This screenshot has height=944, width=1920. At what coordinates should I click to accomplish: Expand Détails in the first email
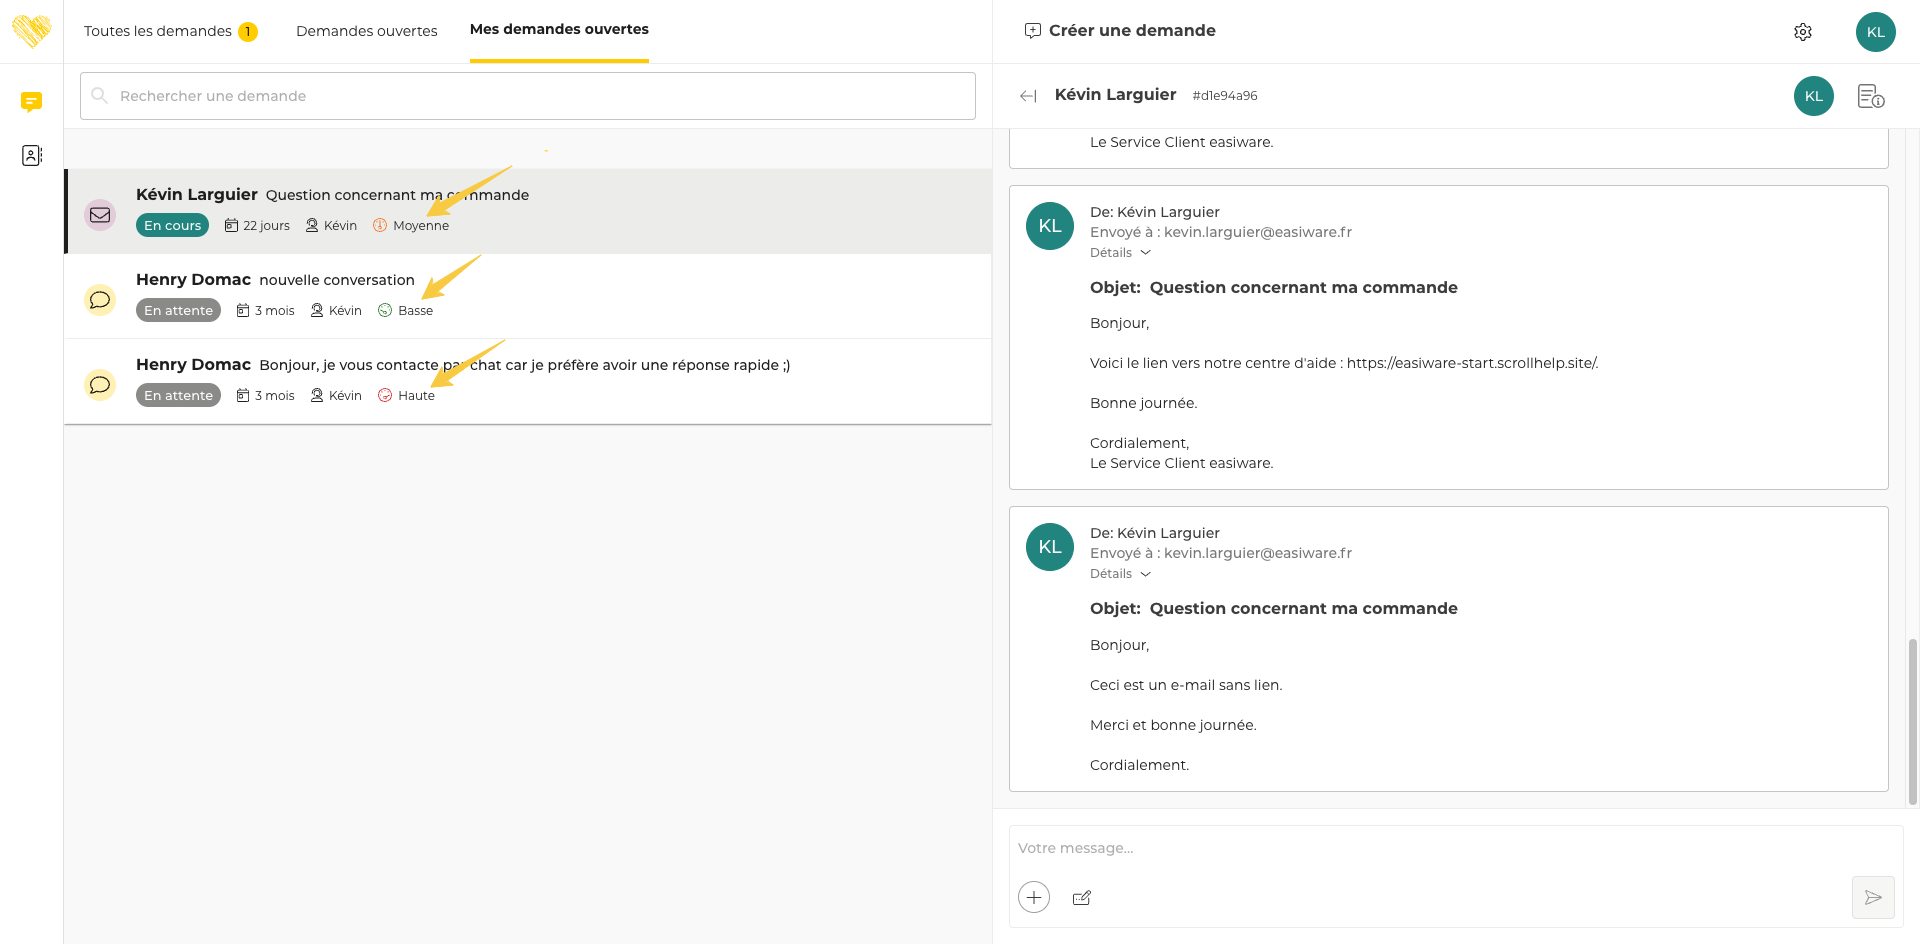1120,253
